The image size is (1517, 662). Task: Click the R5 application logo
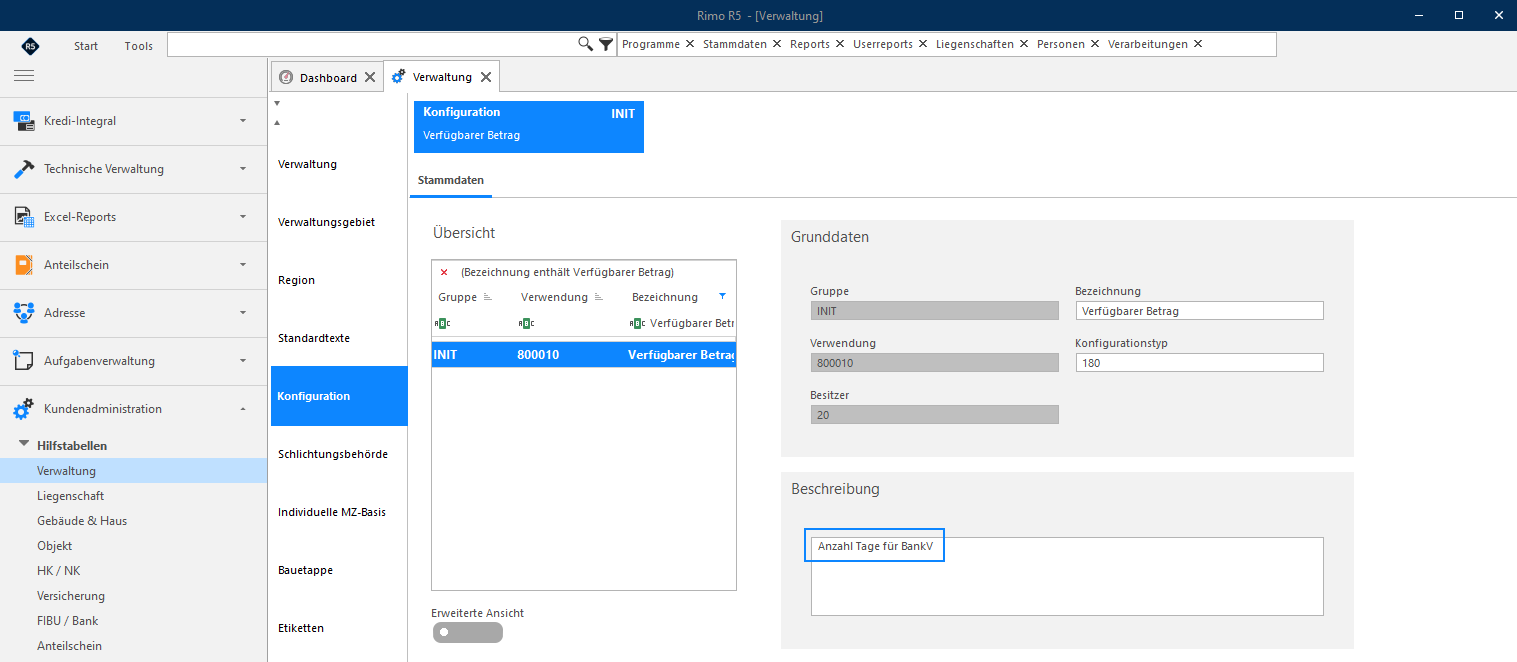point(30,46)
